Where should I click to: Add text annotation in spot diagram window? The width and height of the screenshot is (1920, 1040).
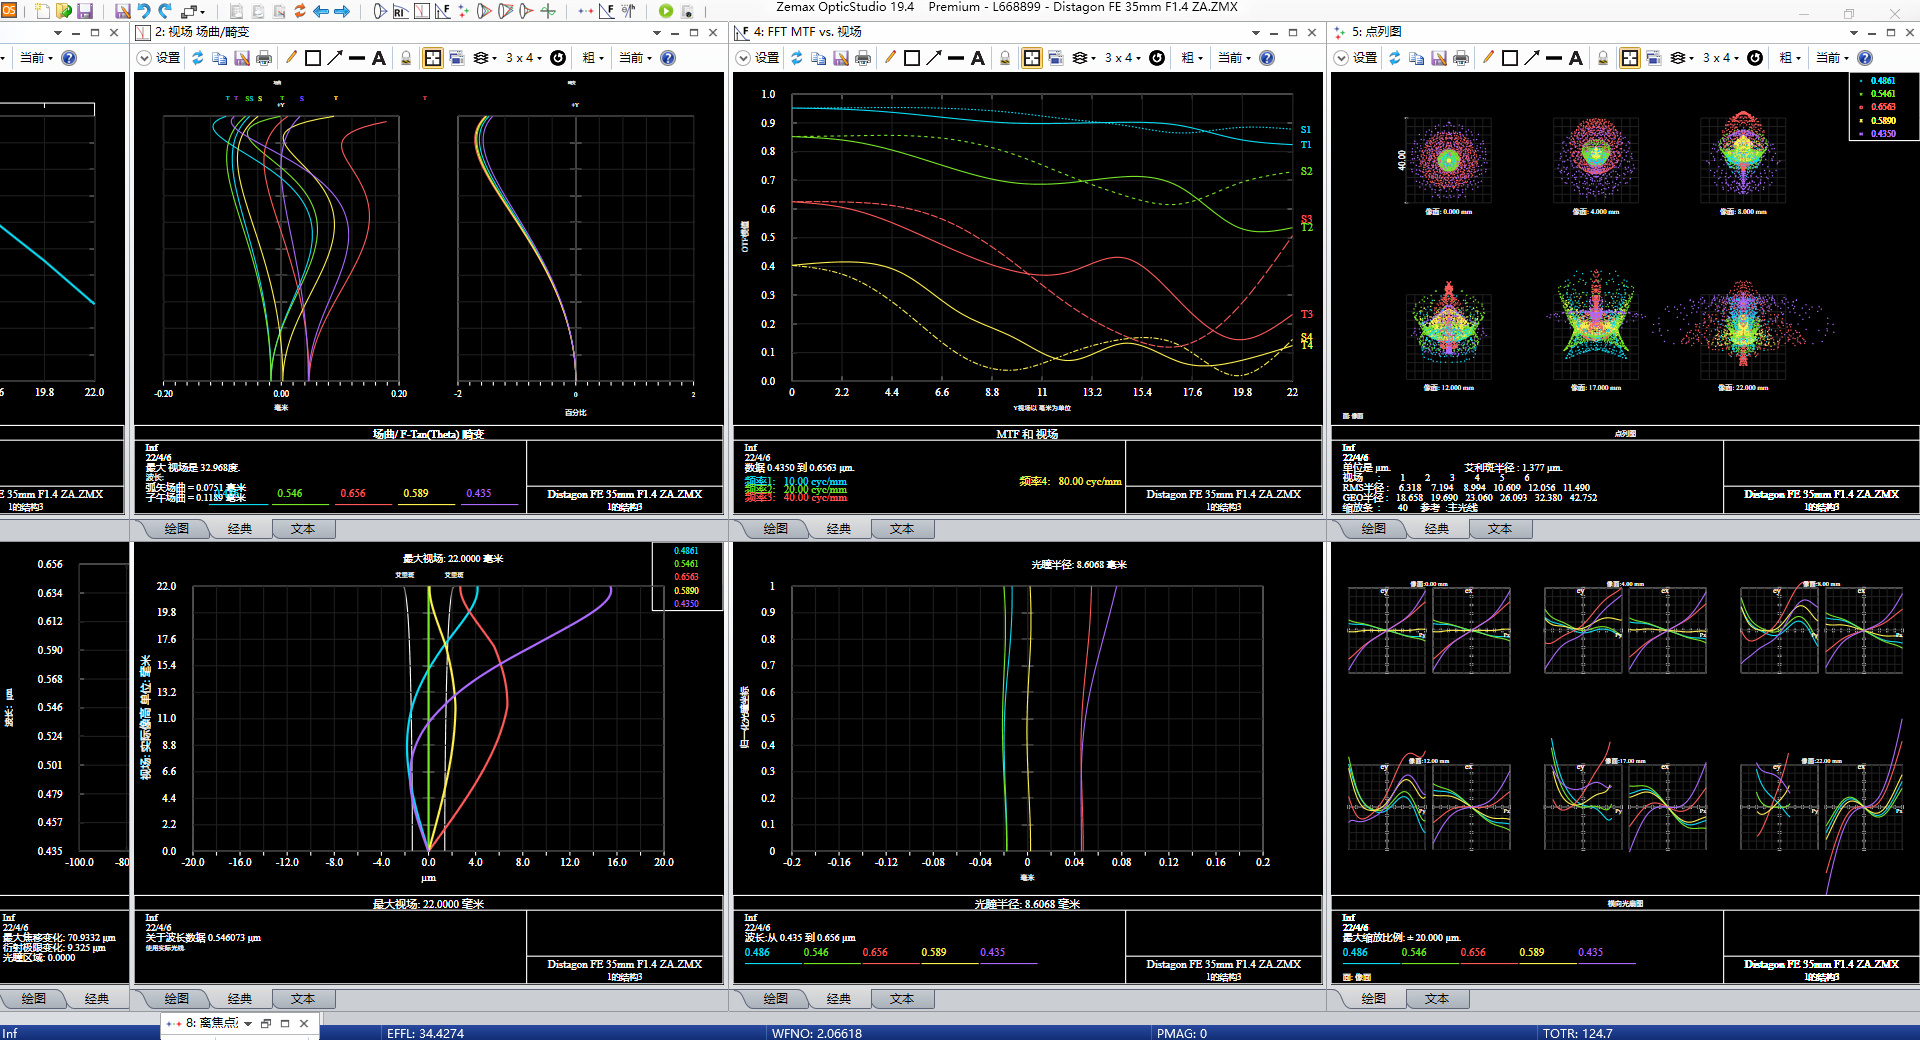pyautogui.click(x=1576, y=58)
